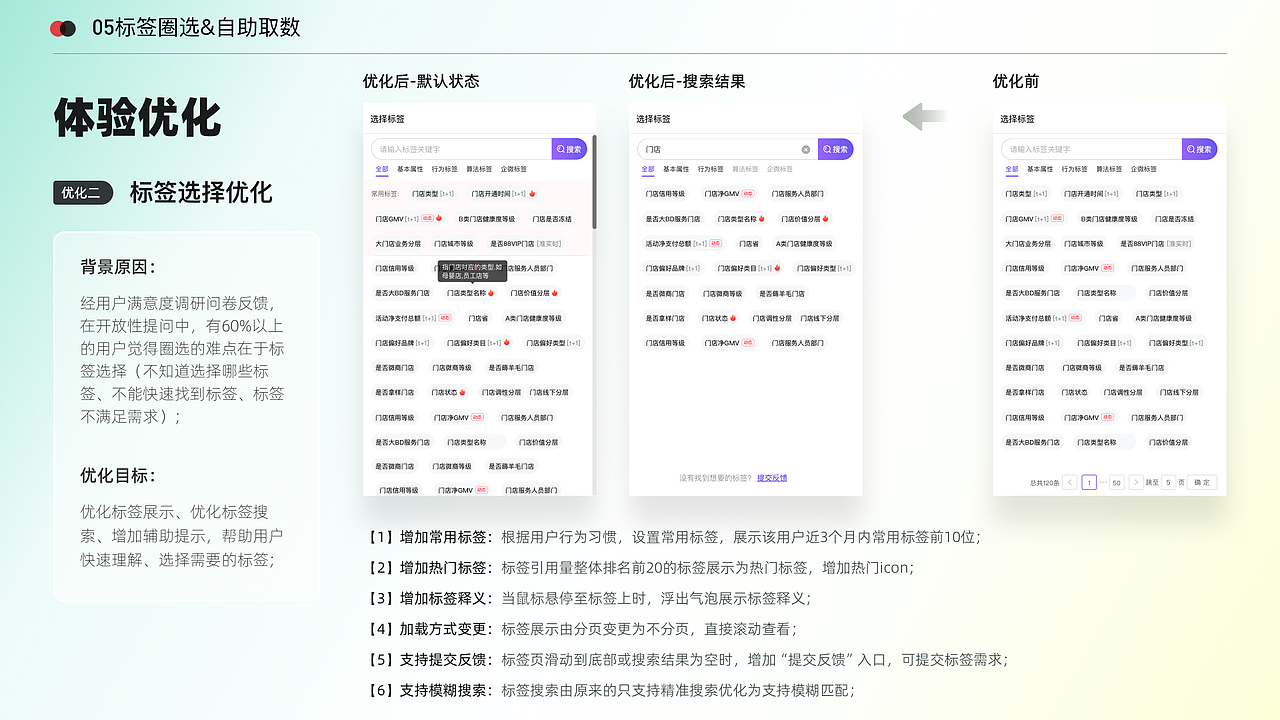
Task: Switch to 基本属性 tab in 优化前 panel
Action: click(x=1040, y=169)
